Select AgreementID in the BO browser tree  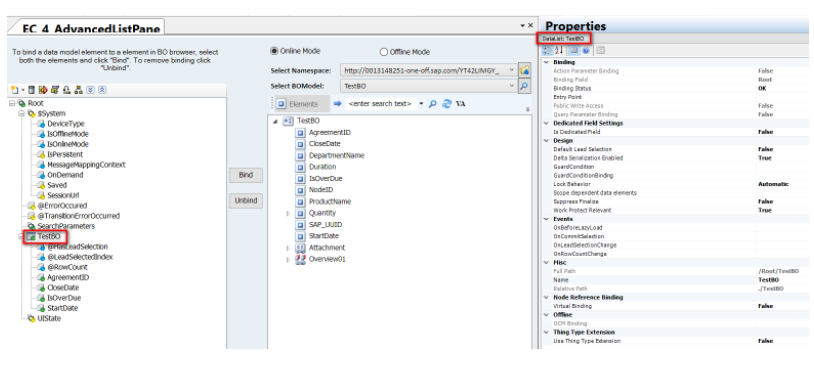tap(330, 133)
